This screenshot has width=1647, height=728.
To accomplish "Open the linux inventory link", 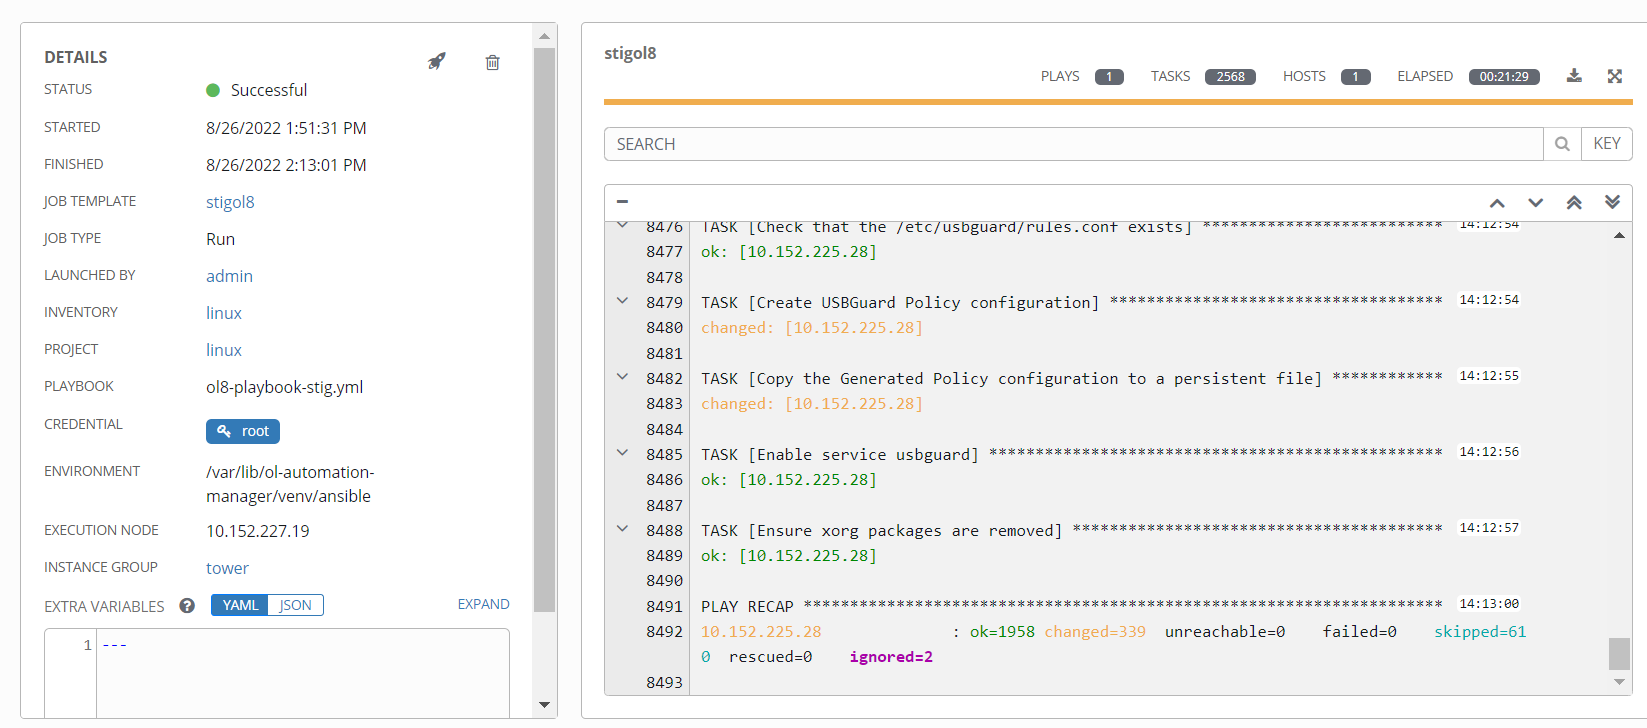I will 224,313.
